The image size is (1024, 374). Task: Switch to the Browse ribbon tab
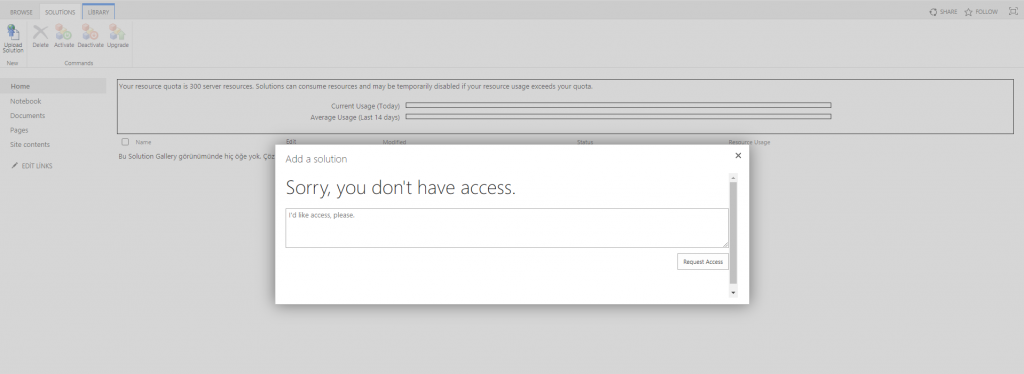tap(21, 12)
